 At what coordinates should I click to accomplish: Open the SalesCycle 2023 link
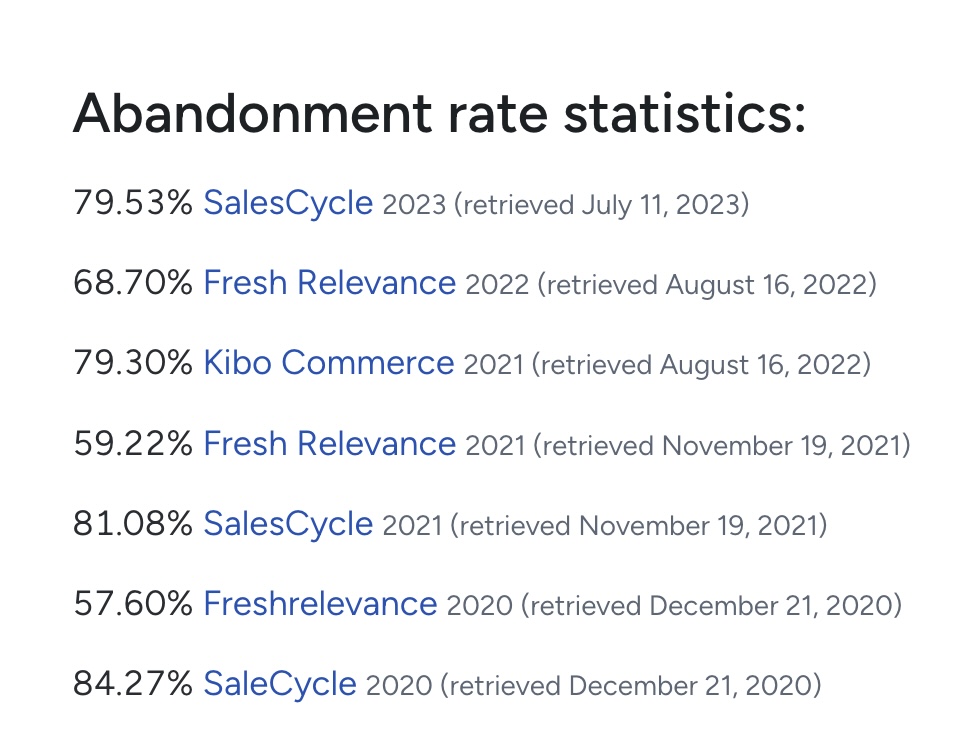[x=287, y=204]
